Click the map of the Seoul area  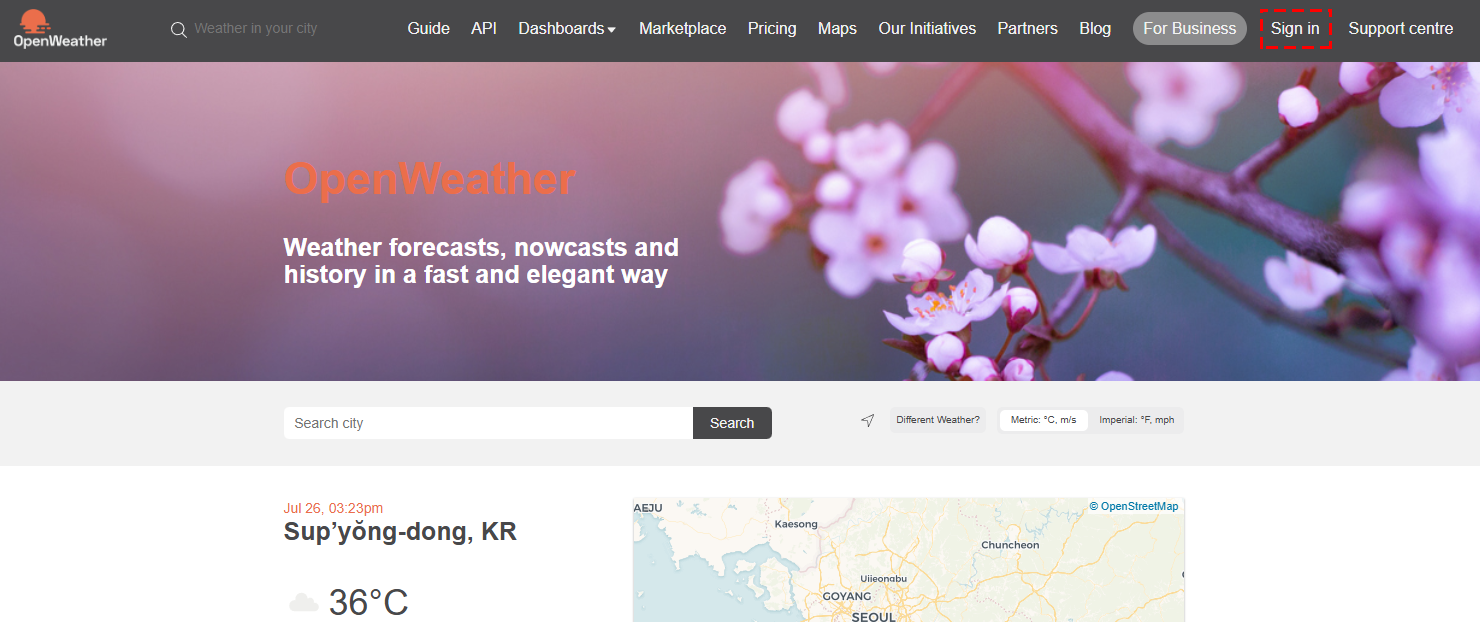coord(908,560)
